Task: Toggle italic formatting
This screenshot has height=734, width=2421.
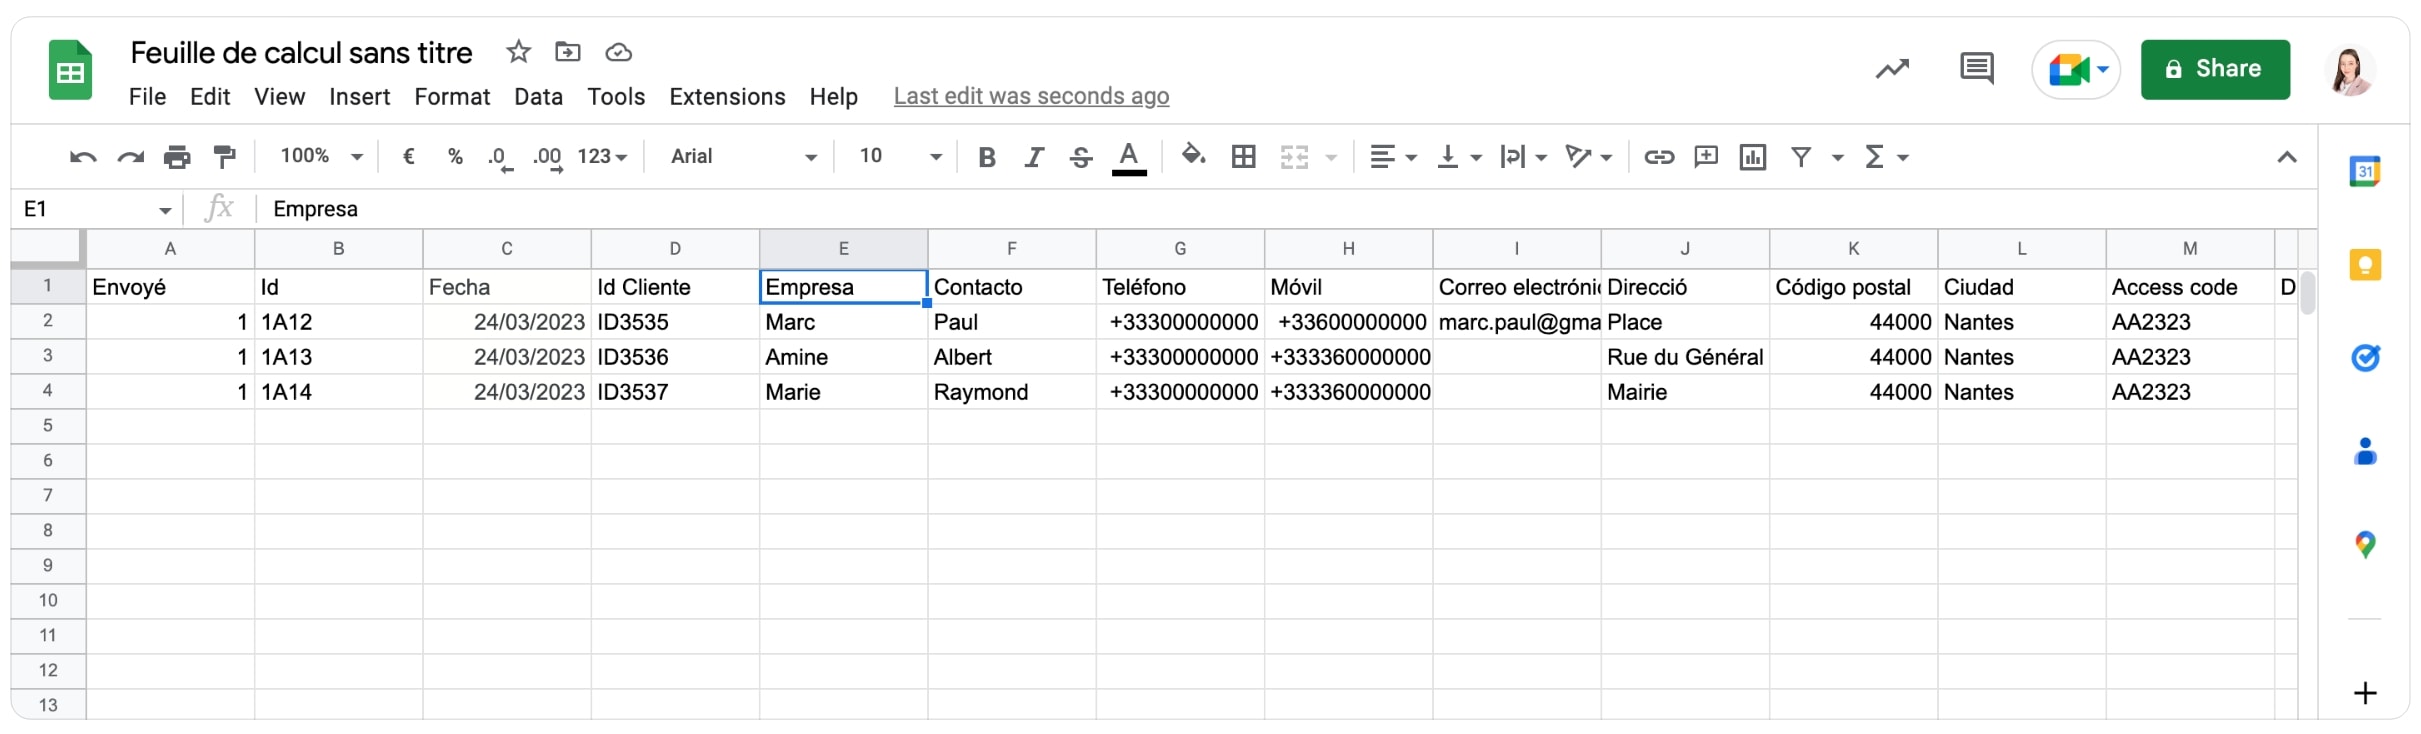Action: coord(1034,157)
